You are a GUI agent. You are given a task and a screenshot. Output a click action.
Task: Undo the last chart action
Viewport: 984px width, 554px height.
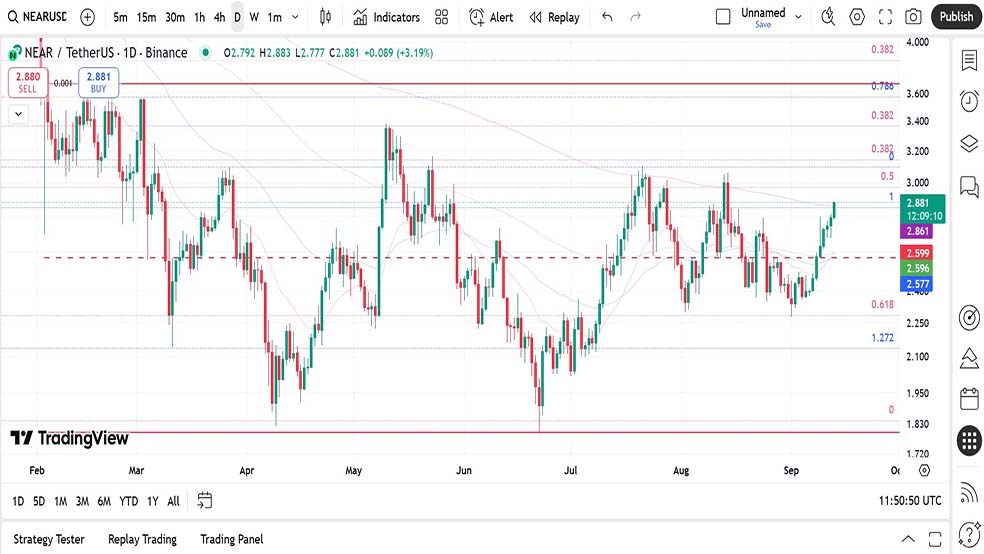coord(607,17)
